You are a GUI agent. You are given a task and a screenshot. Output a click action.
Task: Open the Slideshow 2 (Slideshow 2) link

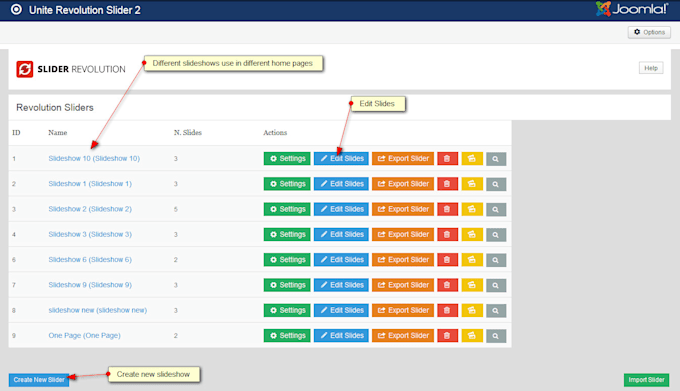90,209
